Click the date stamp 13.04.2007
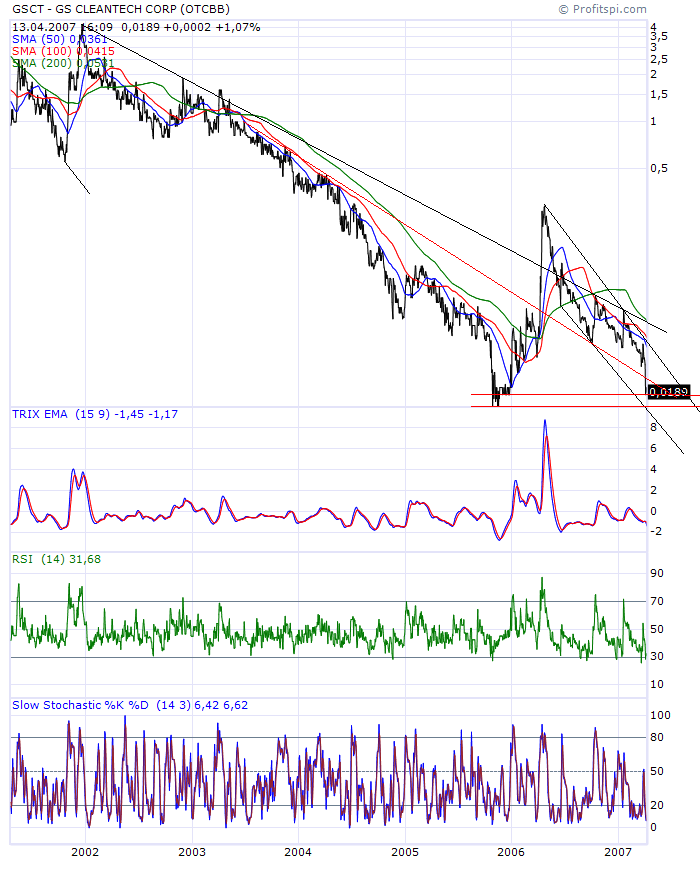 pyautogui.click(x=44, y=27)
